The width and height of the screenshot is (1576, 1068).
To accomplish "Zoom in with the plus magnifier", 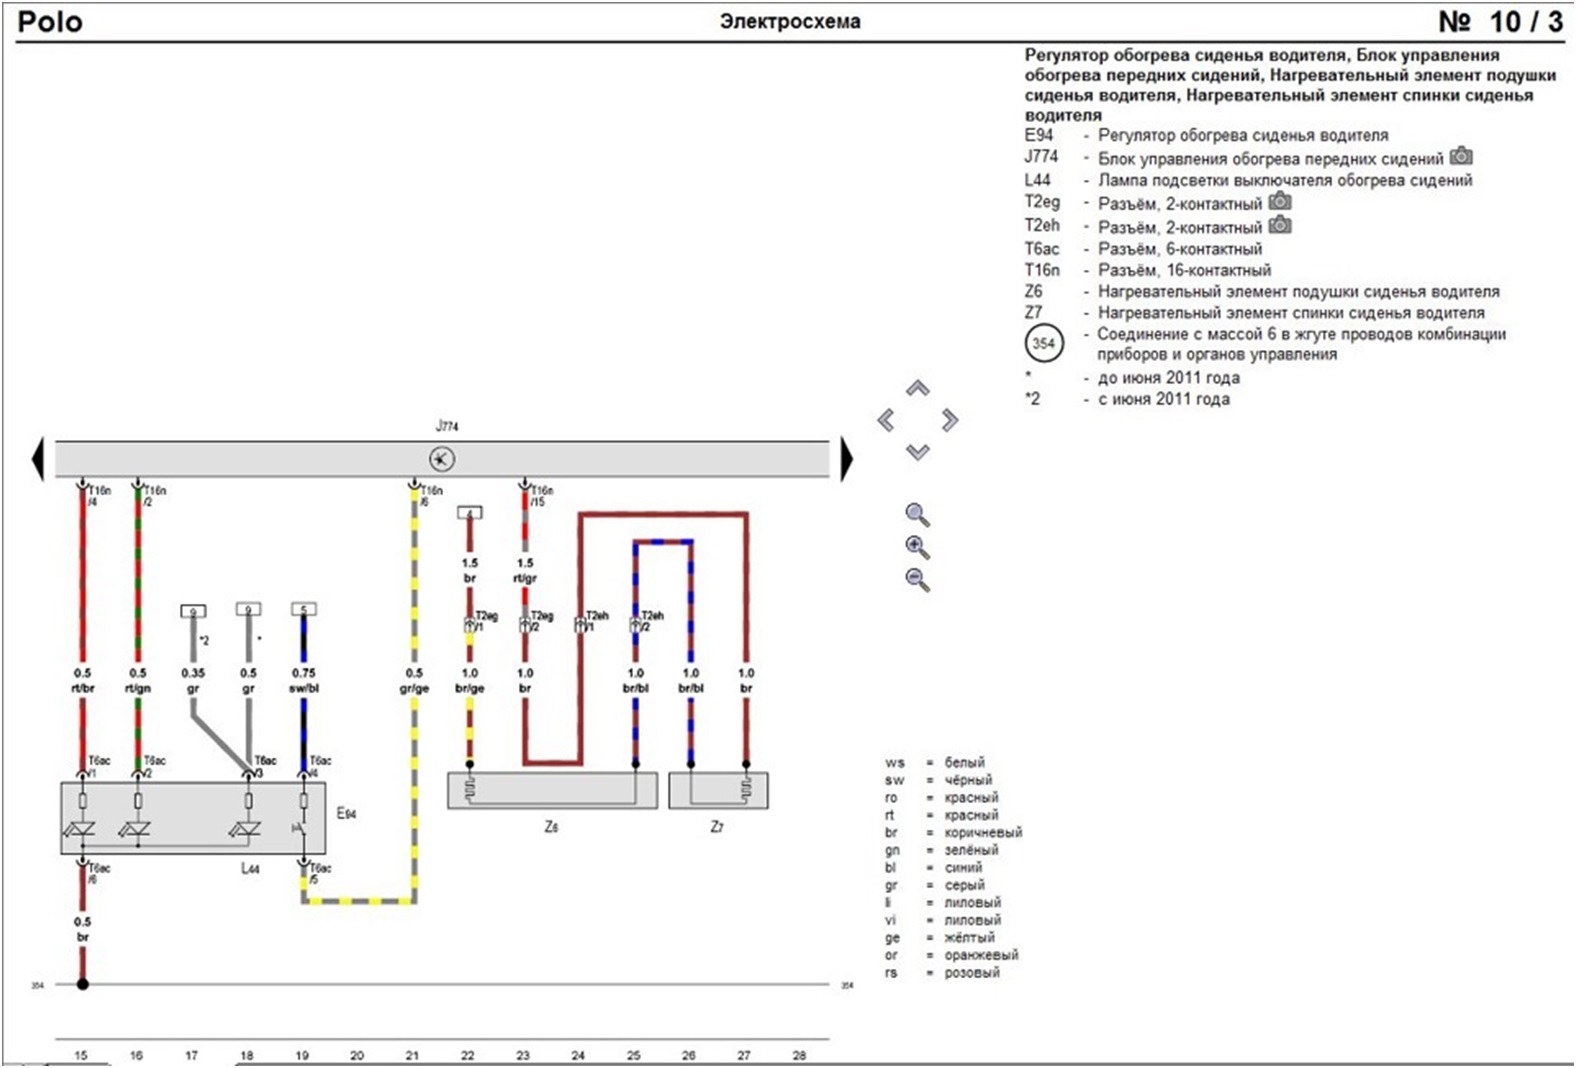I will 917,547.
